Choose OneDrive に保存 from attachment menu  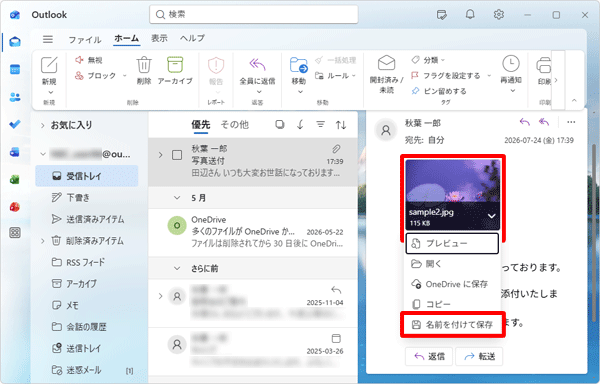pos(452,284)
